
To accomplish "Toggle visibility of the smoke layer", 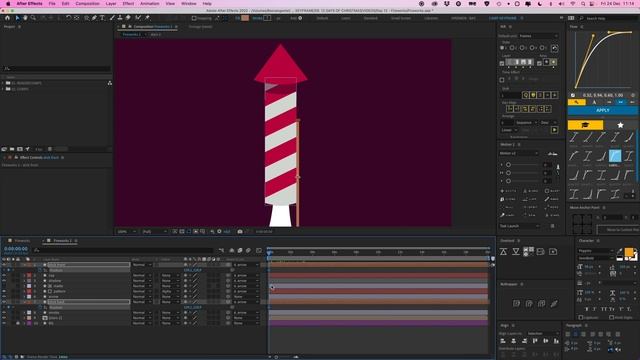I will (x=4, y=313).
